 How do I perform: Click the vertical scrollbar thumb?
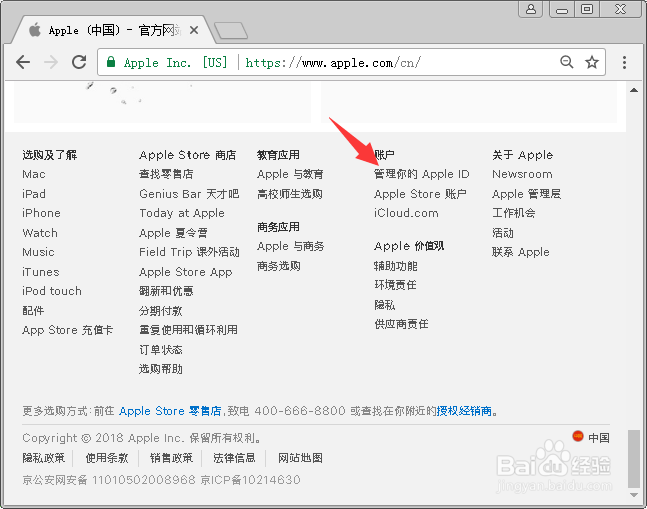634,459
